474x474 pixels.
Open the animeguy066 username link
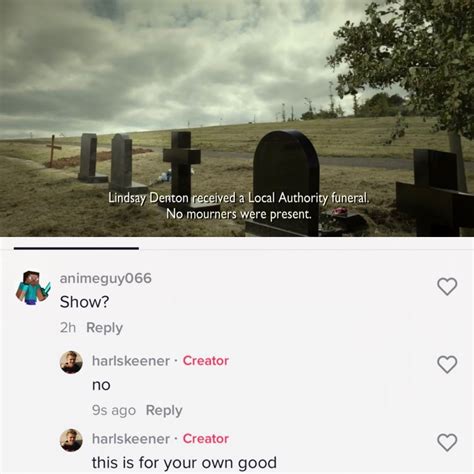tap(106, 279)
